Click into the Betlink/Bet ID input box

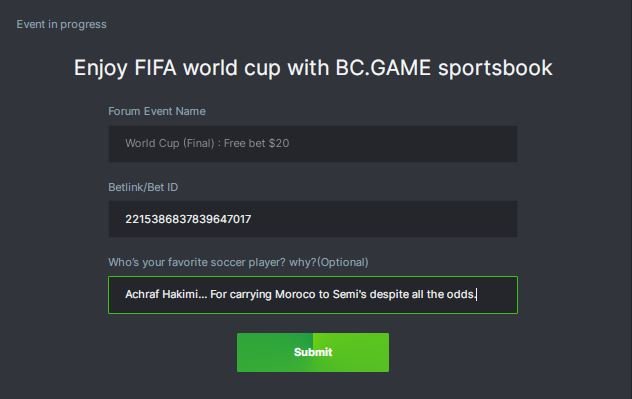click(x=313, y=219)
